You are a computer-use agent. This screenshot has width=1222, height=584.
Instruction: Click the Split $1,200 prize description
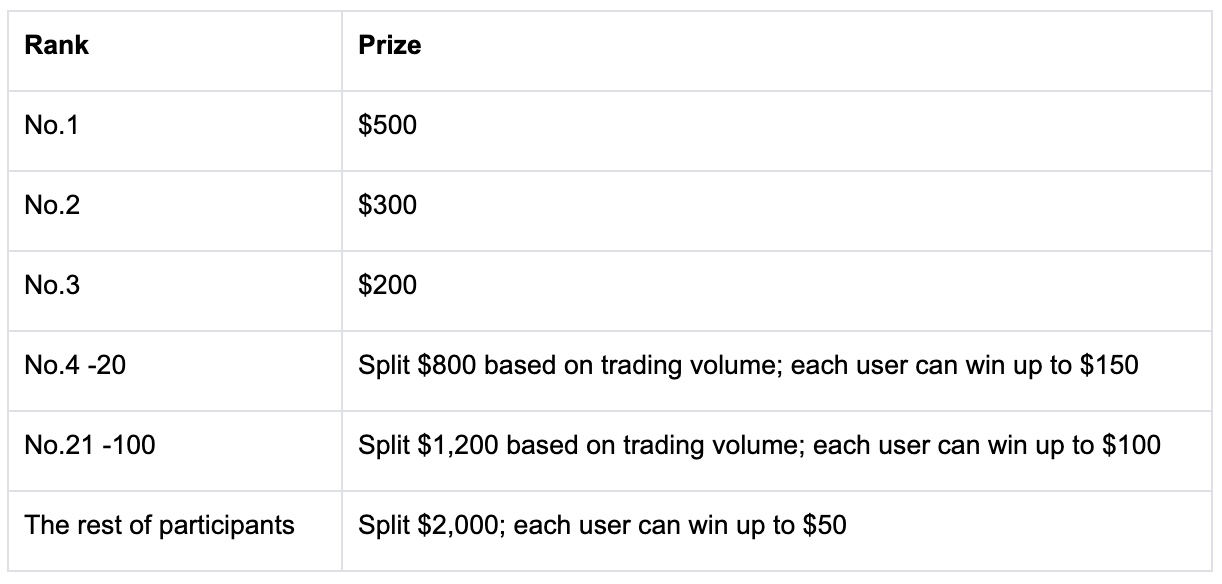point(760,444)
